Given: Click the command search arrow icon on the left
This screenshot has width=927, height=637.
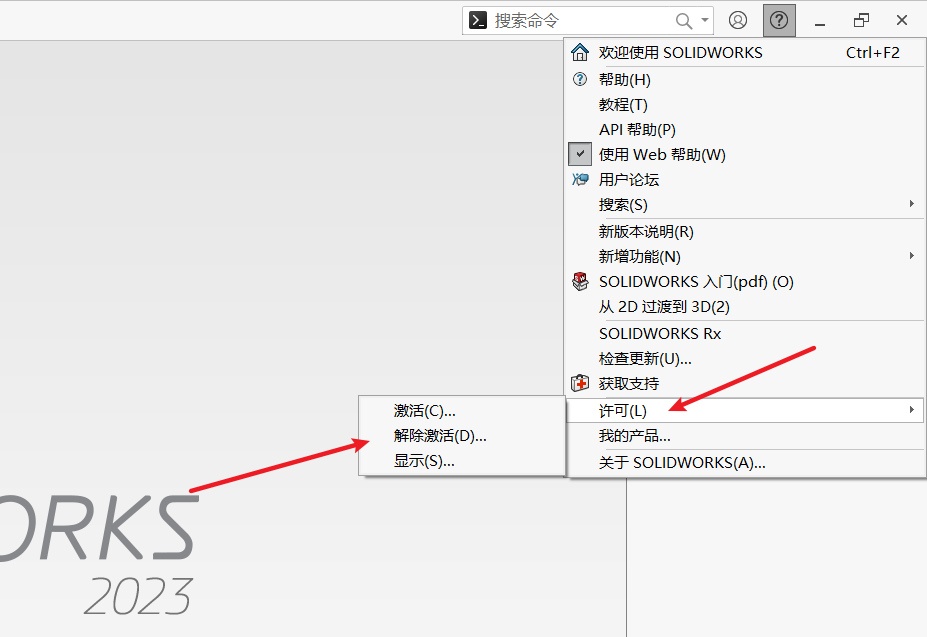Looking at the screenshot, I should click(x=477, y=20).
